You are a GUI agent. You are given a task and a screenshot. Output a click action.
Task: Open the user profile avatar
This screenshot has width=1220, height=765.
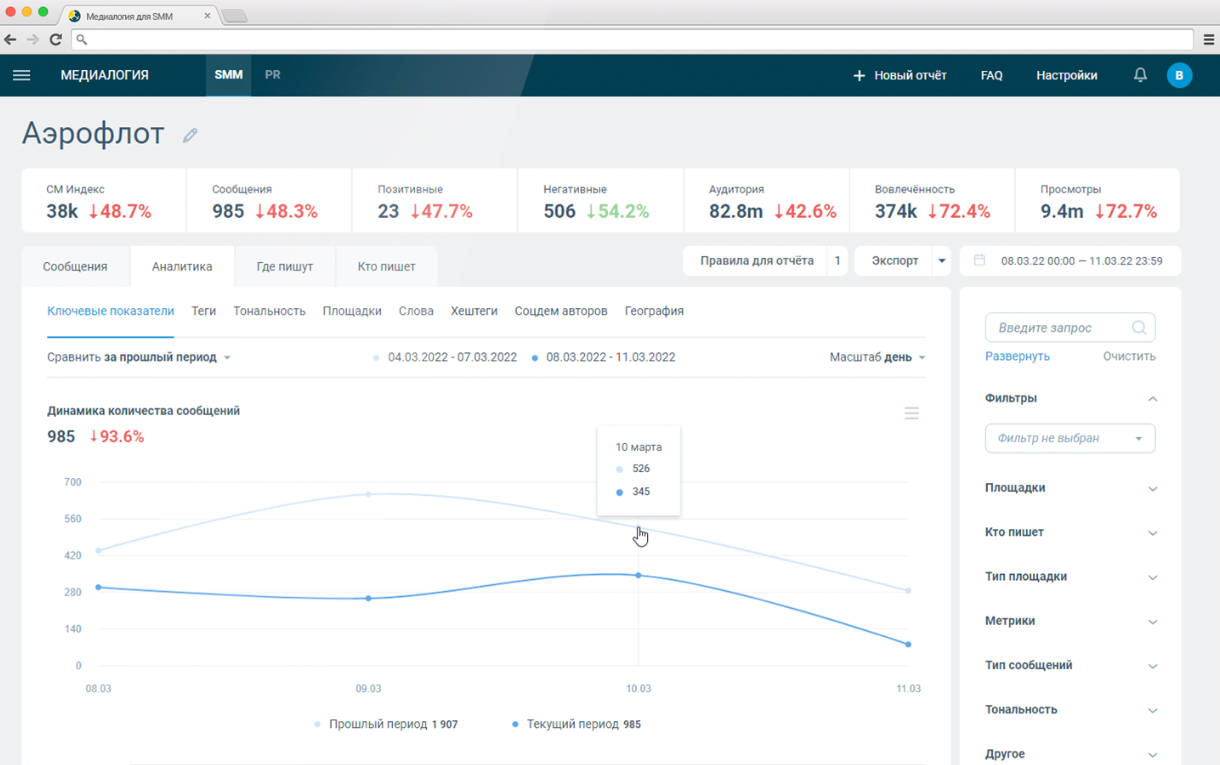[x=1179, y=75]
